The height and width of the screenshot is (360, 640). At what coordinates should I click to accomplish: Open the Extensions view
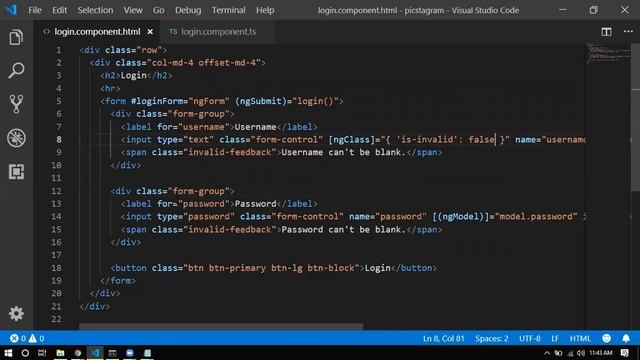[x=16, y=171]
